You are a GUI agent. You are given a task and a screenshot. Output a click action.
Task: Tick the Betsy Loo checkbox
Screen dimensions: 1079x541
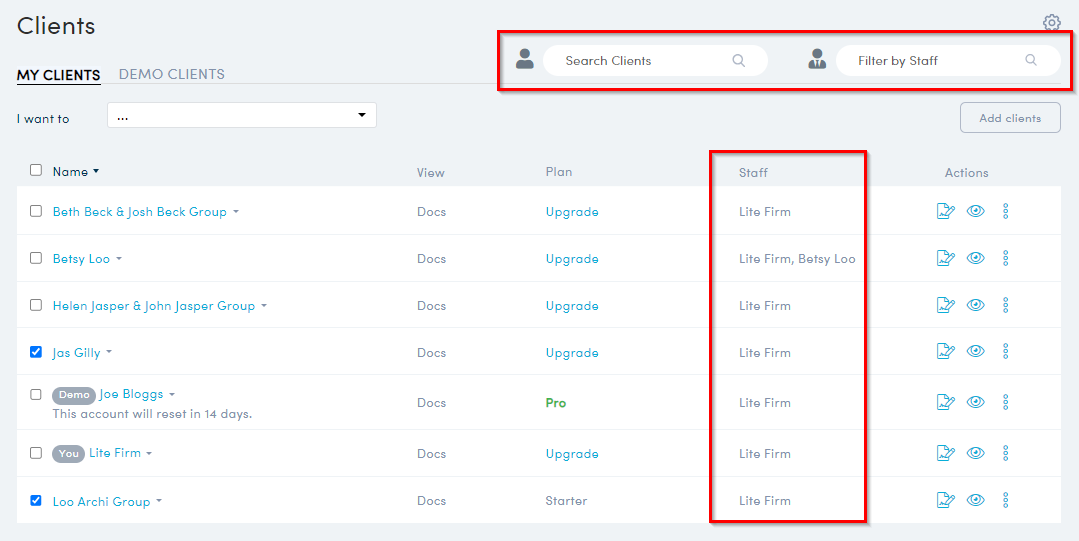(36, 258)
